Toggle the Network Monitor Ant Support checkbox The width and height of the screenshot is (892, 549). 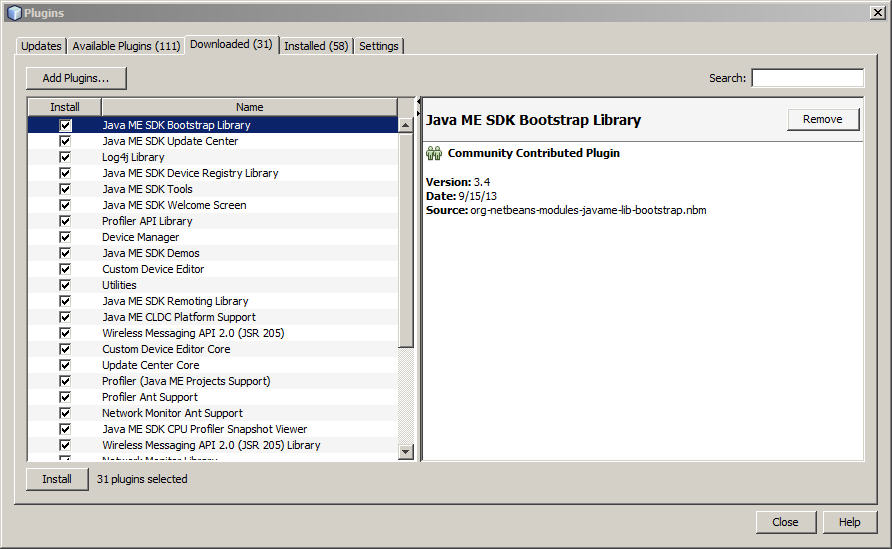65,413
